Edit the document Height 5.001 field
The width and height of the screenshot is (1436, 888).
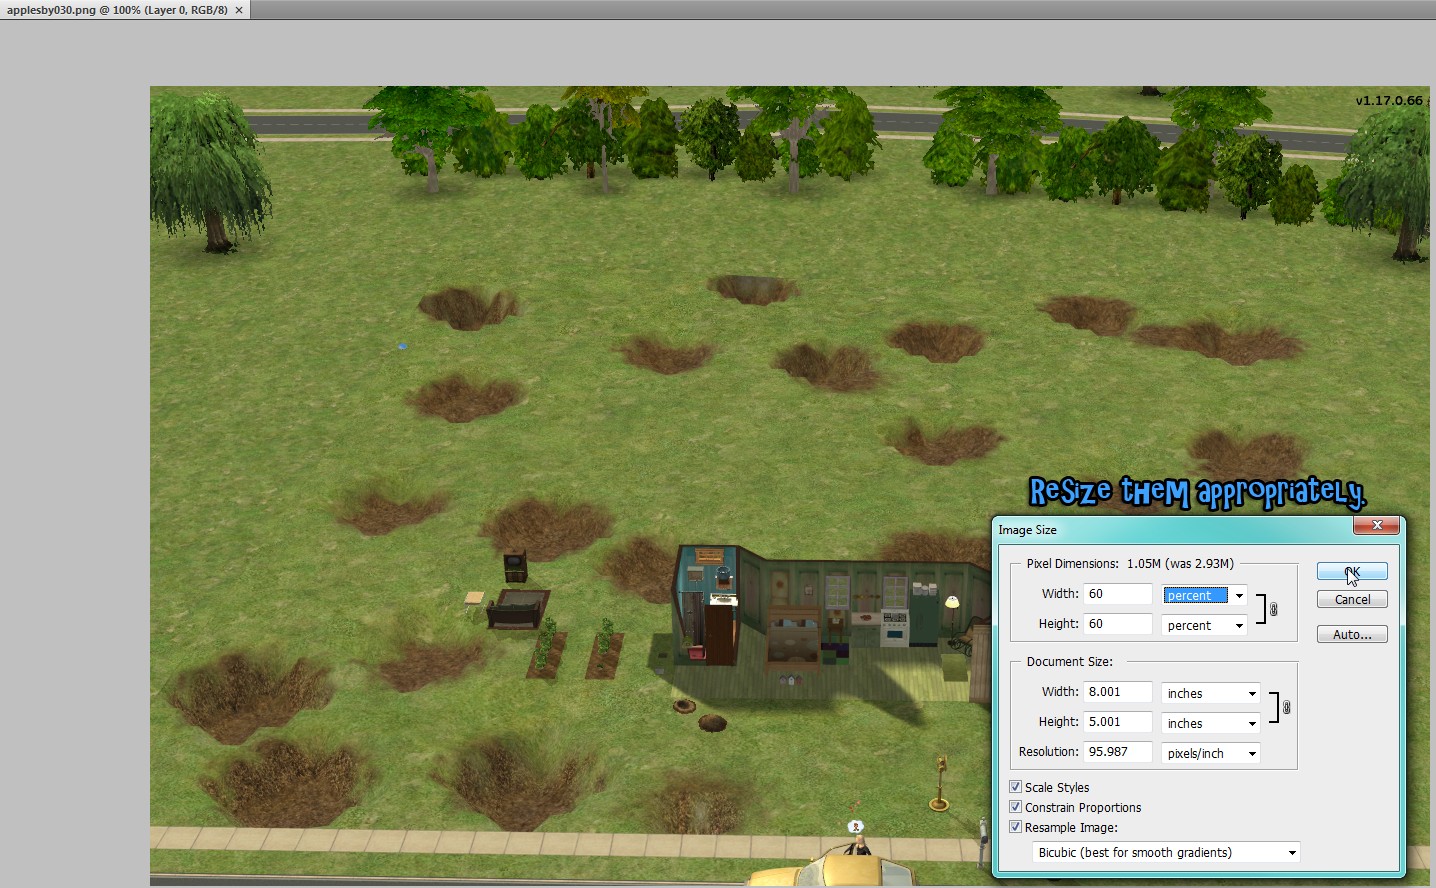coord(1118,722)
